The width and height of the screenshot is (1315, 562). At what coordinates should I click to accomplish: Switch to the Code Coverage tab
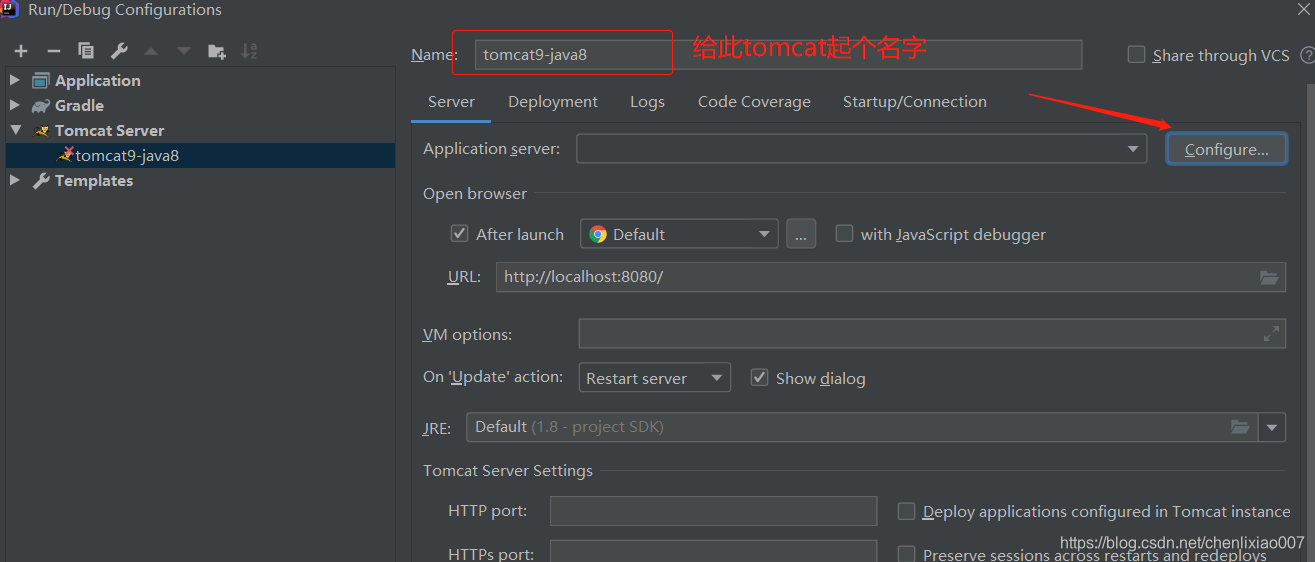tap(754, 102)
